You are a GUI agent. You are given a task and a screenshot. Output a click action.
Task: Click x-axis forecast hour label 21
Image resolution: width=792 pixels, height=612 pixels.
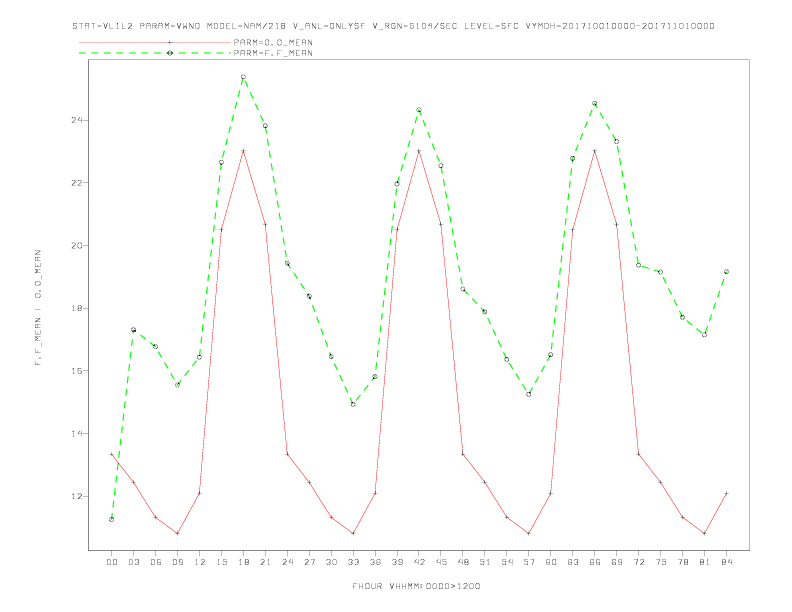pos(265,562)
